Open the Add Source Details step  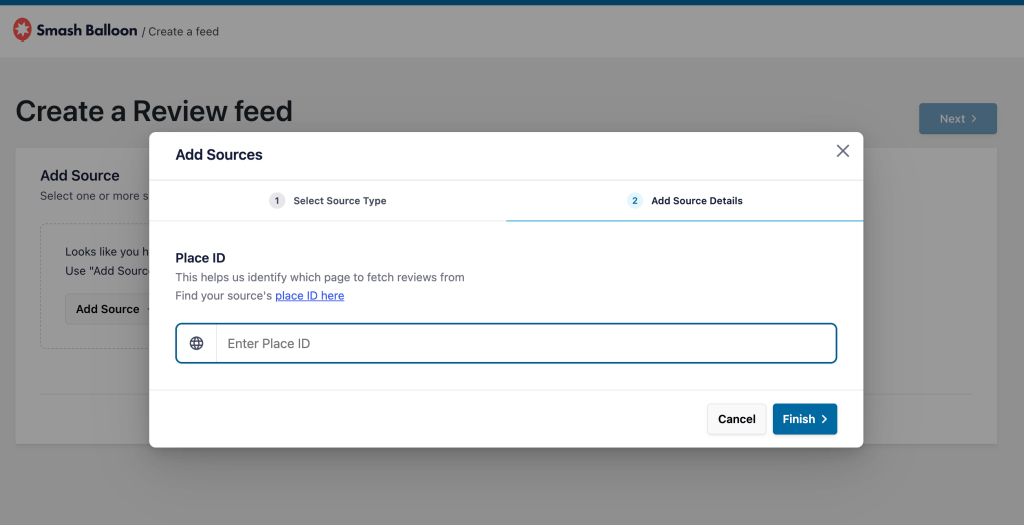[x=684, y=200]
